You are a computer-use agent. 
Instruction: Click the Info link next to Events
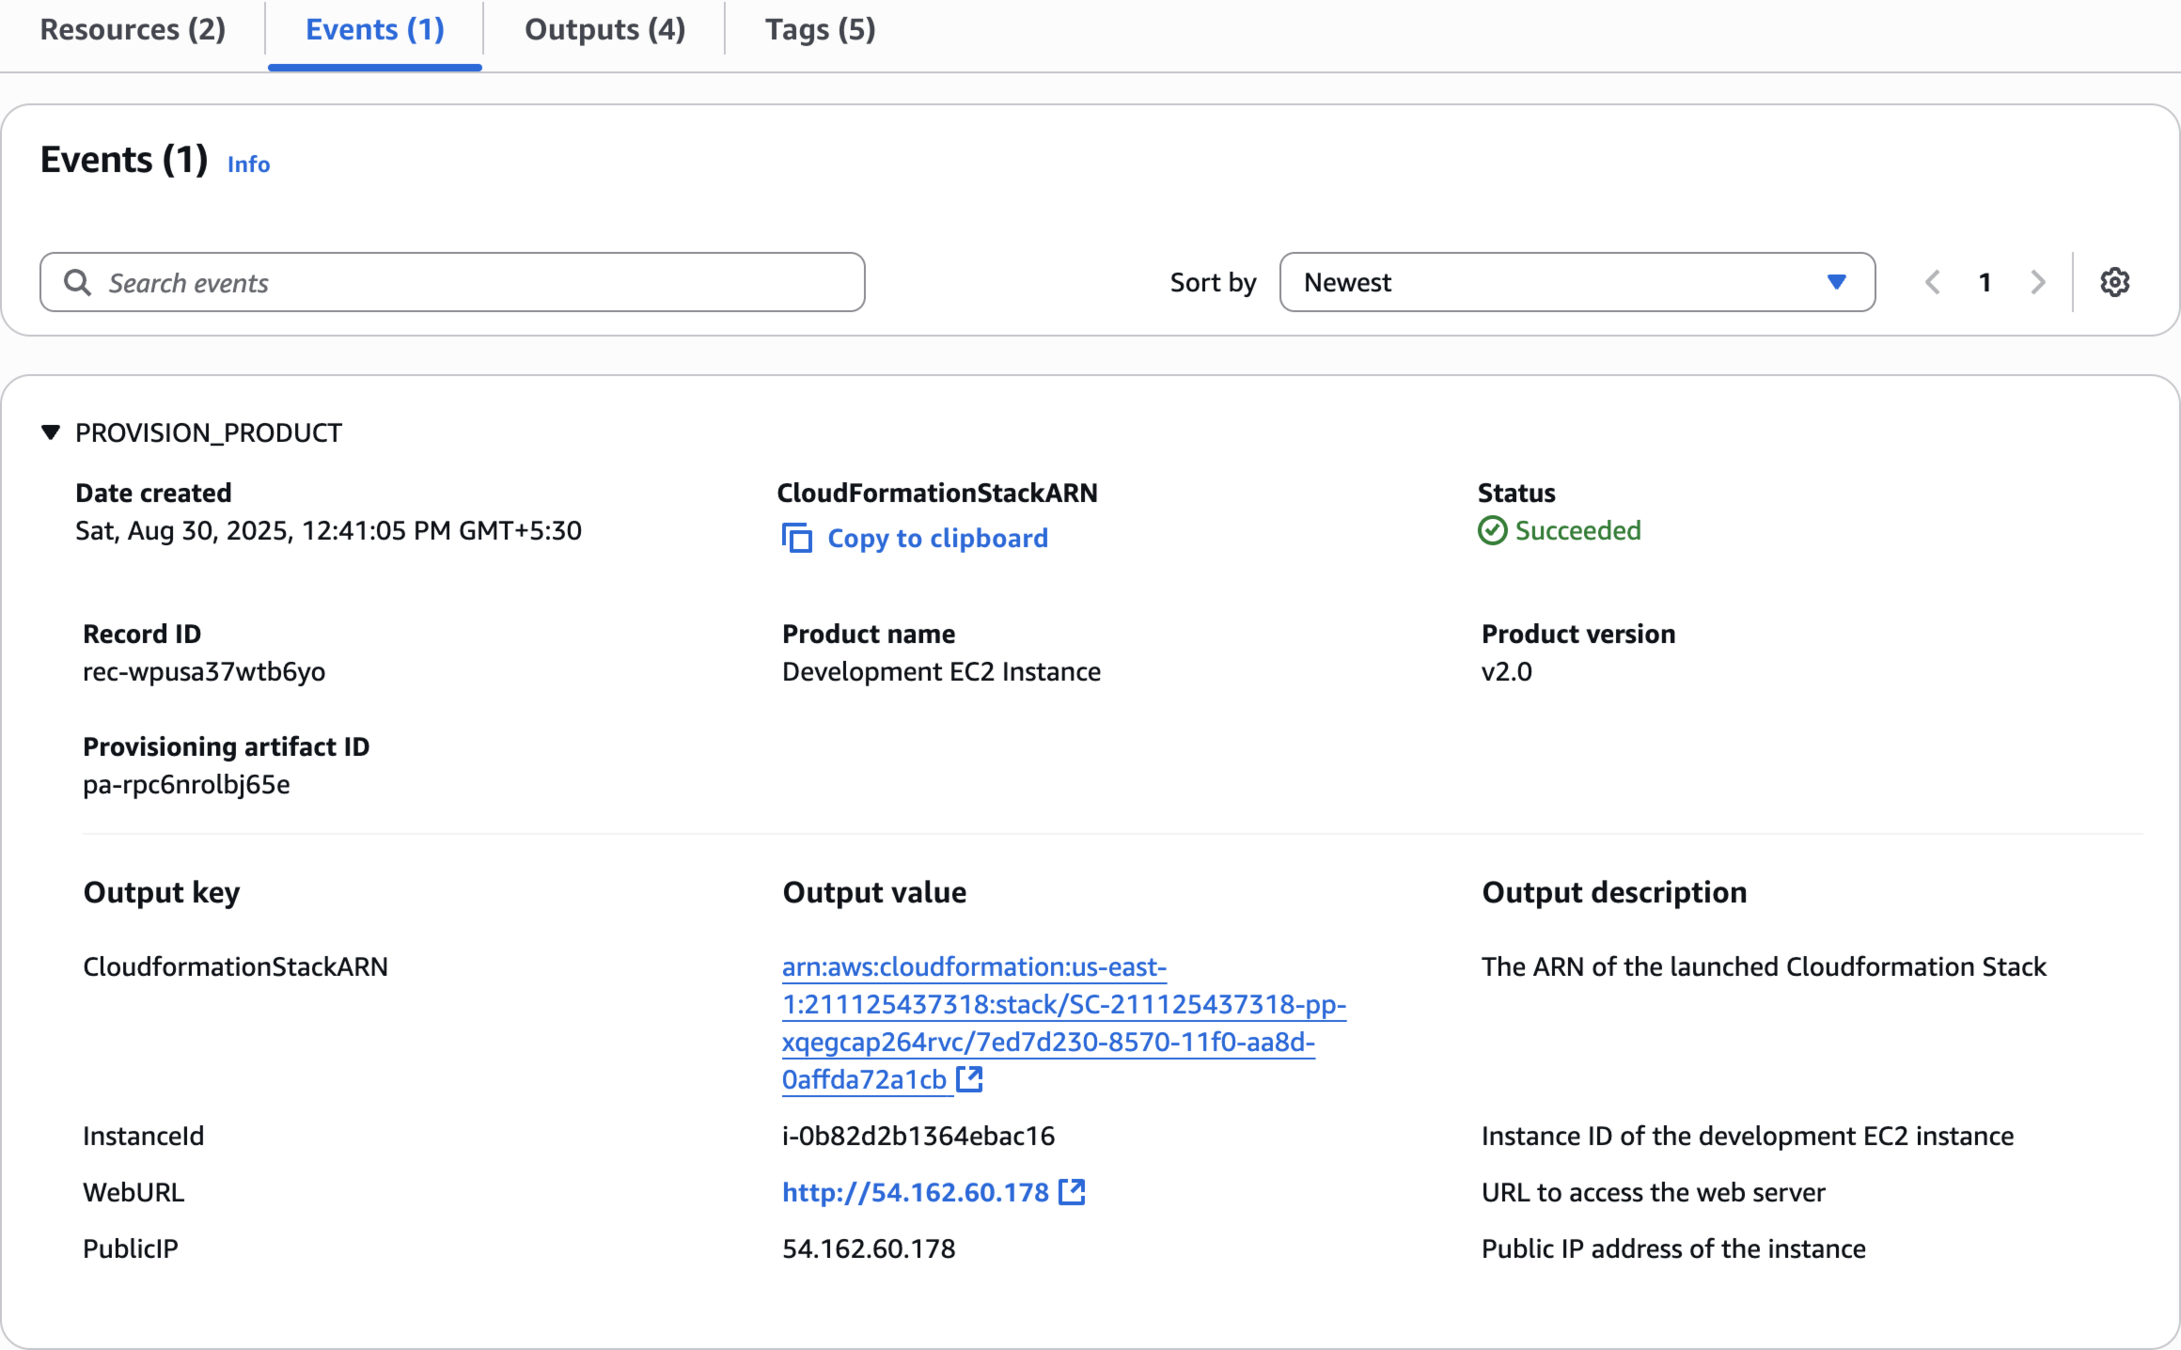(248, 164)
